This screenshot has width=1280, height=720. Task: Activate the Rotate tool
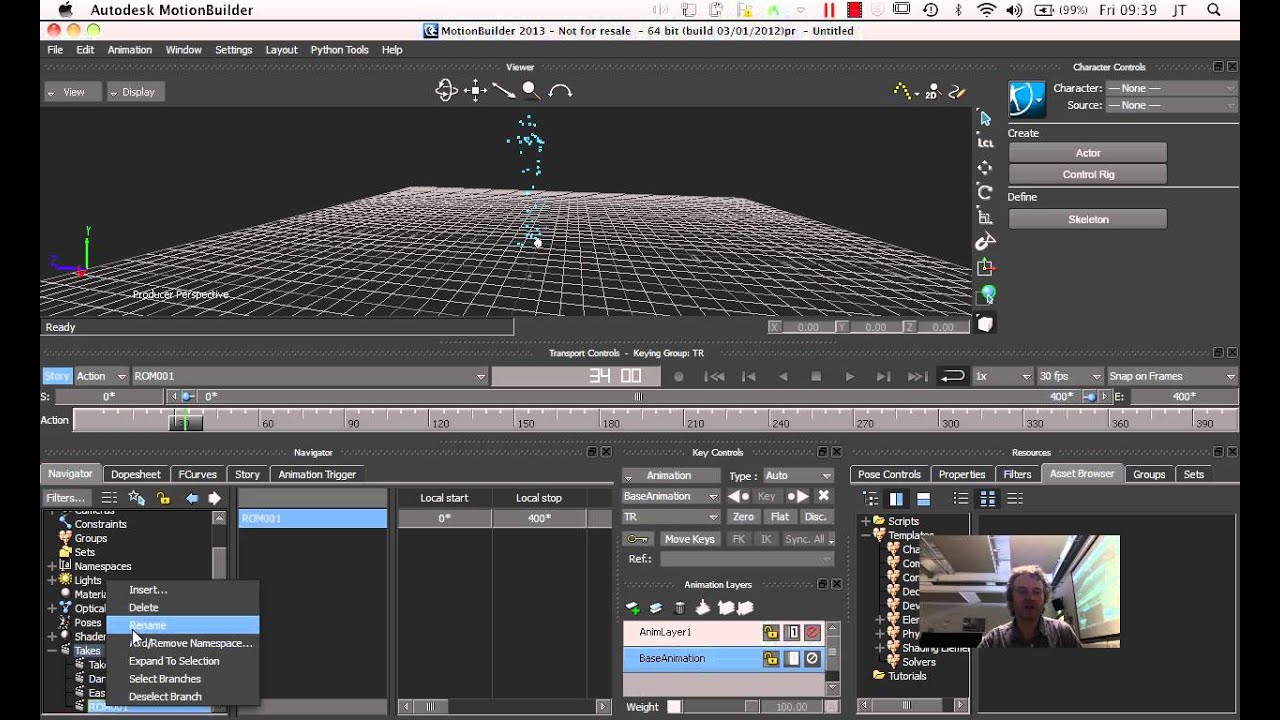point(985,192)
